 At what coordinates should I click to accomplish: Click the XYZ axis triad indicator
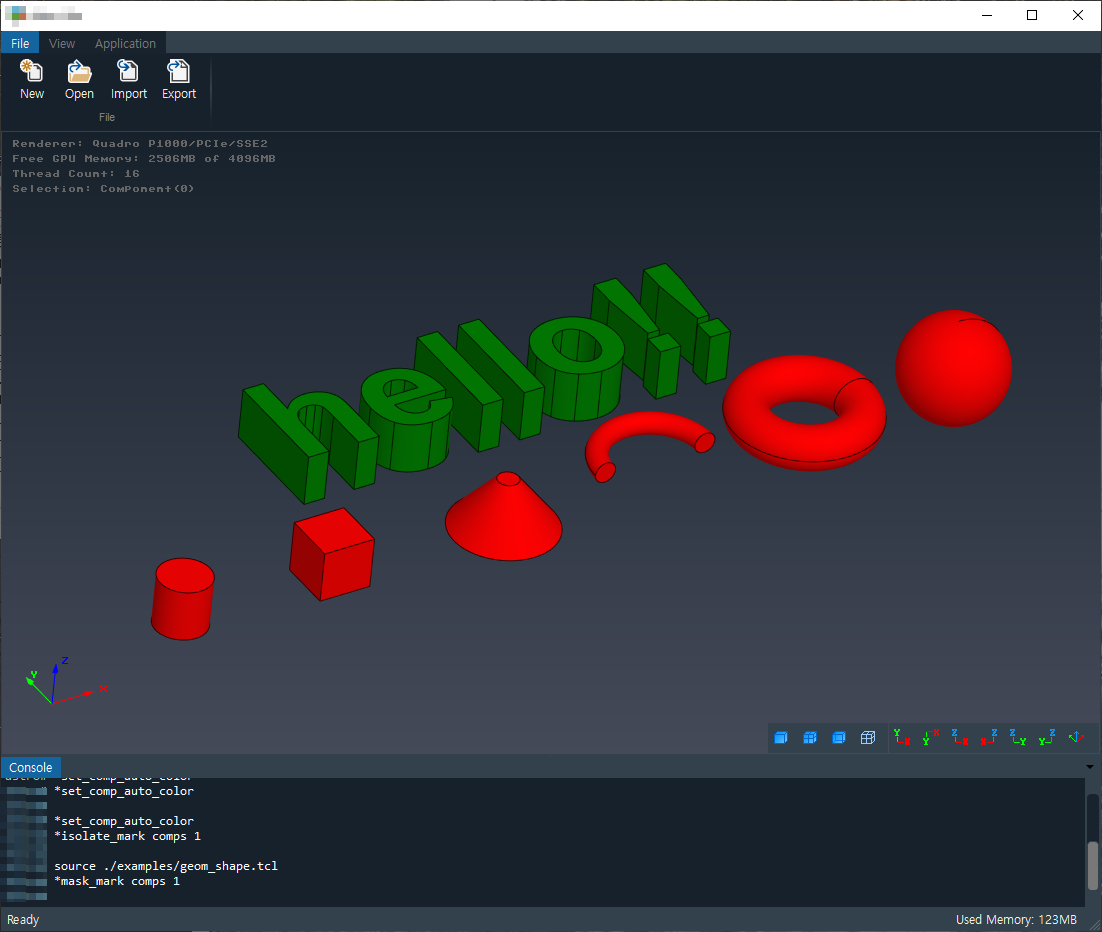tap(65, 681)
